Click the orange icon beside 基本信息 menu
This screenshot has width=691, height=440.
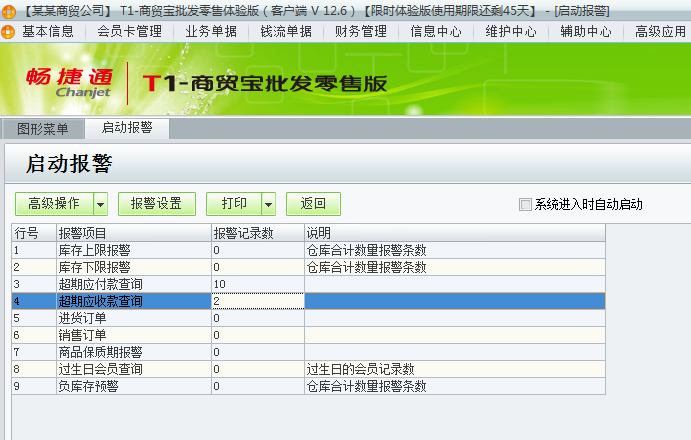coord(8,32)
